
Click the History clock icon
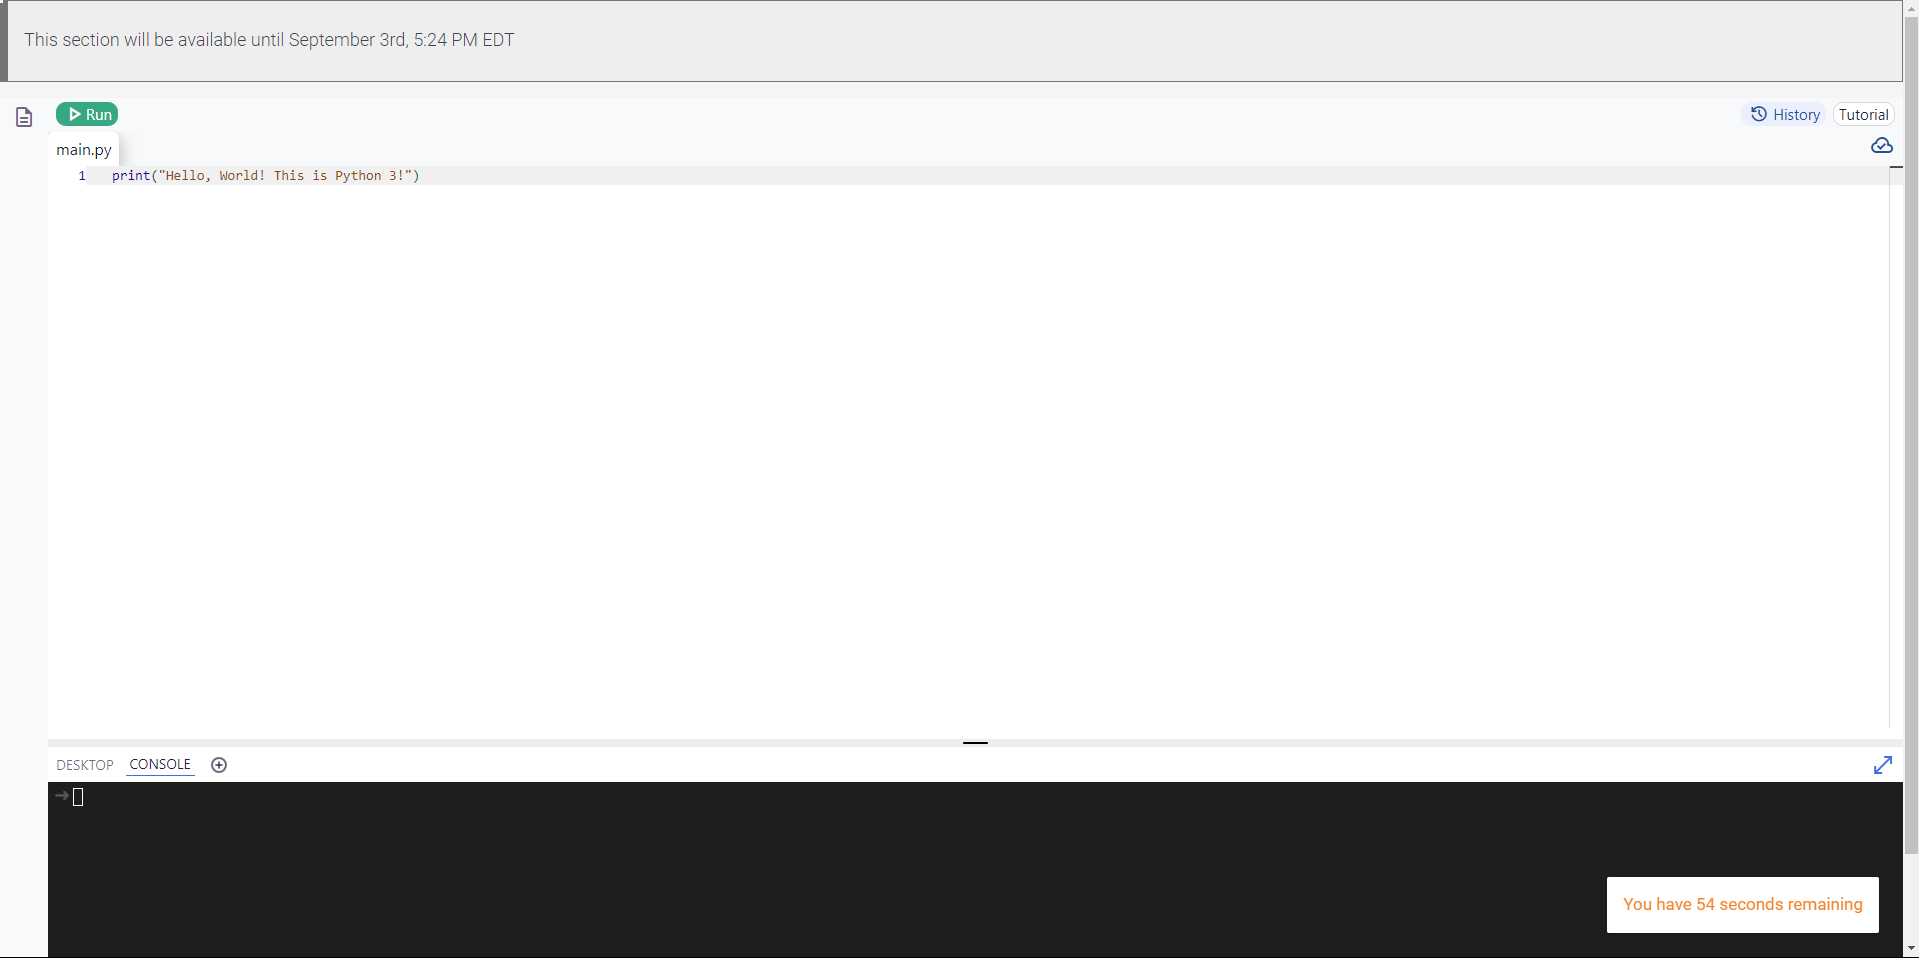pyautogui.click(x=1759, y=114)
